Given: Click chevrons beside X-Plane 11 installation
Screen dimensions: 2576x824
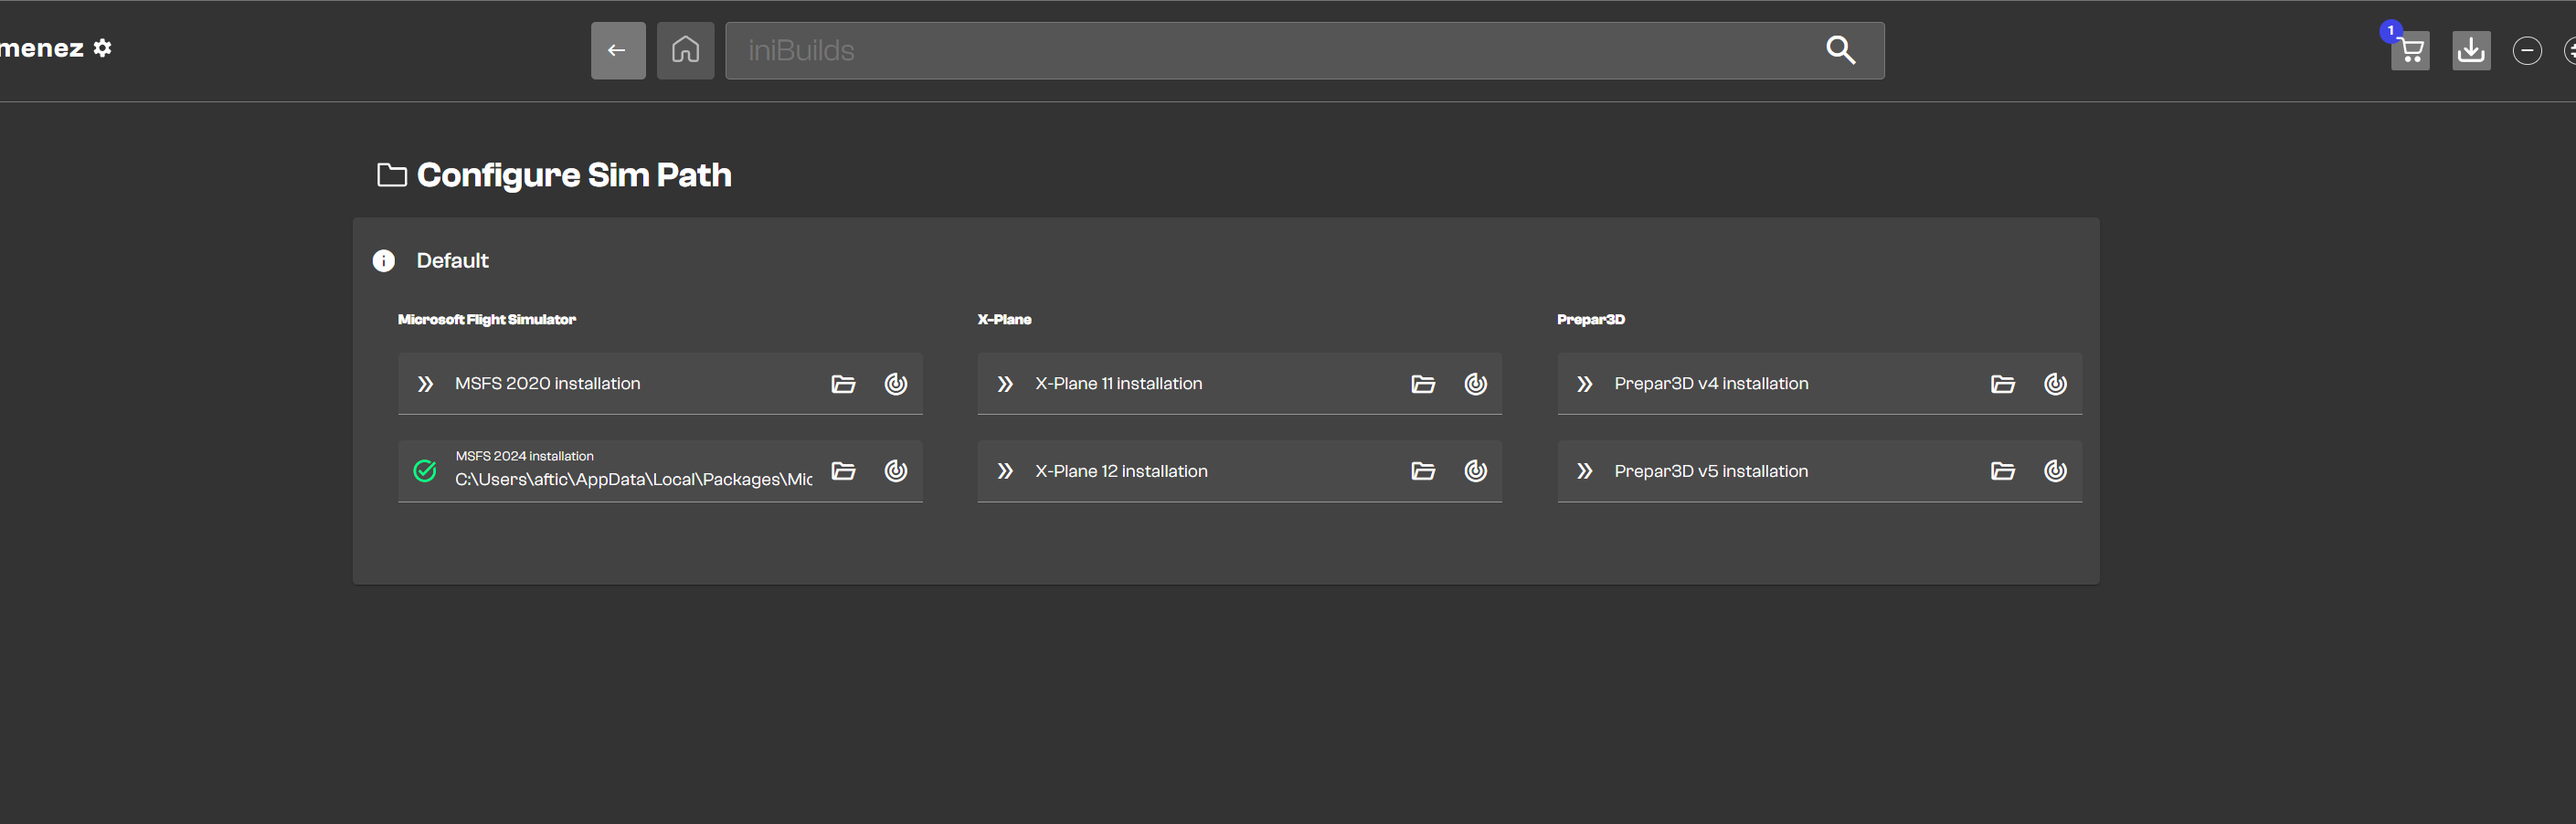Looking at the screenshot, I should tap(1005, 384).
